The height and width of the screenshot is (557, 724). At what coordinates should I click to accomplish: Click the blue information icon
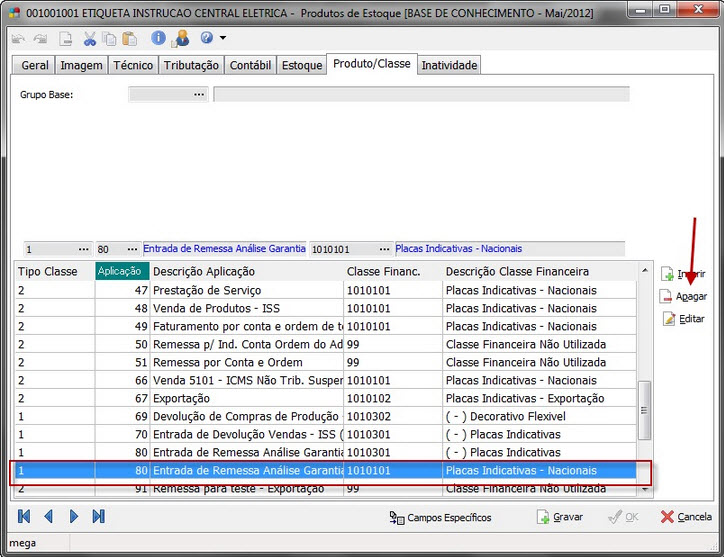(158, 39)
